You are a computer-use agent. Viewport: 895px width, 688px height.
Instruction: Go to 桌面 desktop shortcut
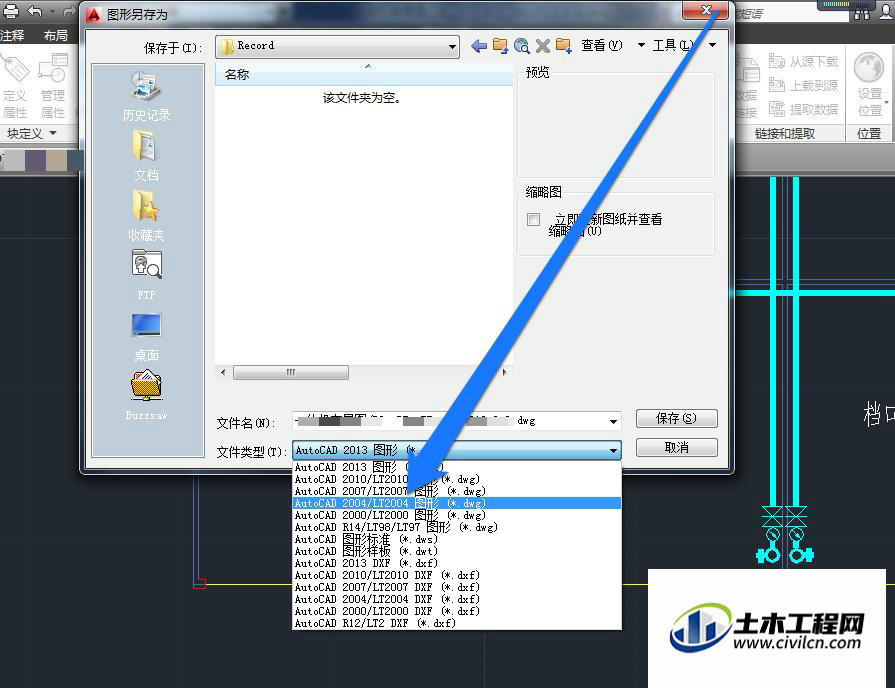(146, 337)
